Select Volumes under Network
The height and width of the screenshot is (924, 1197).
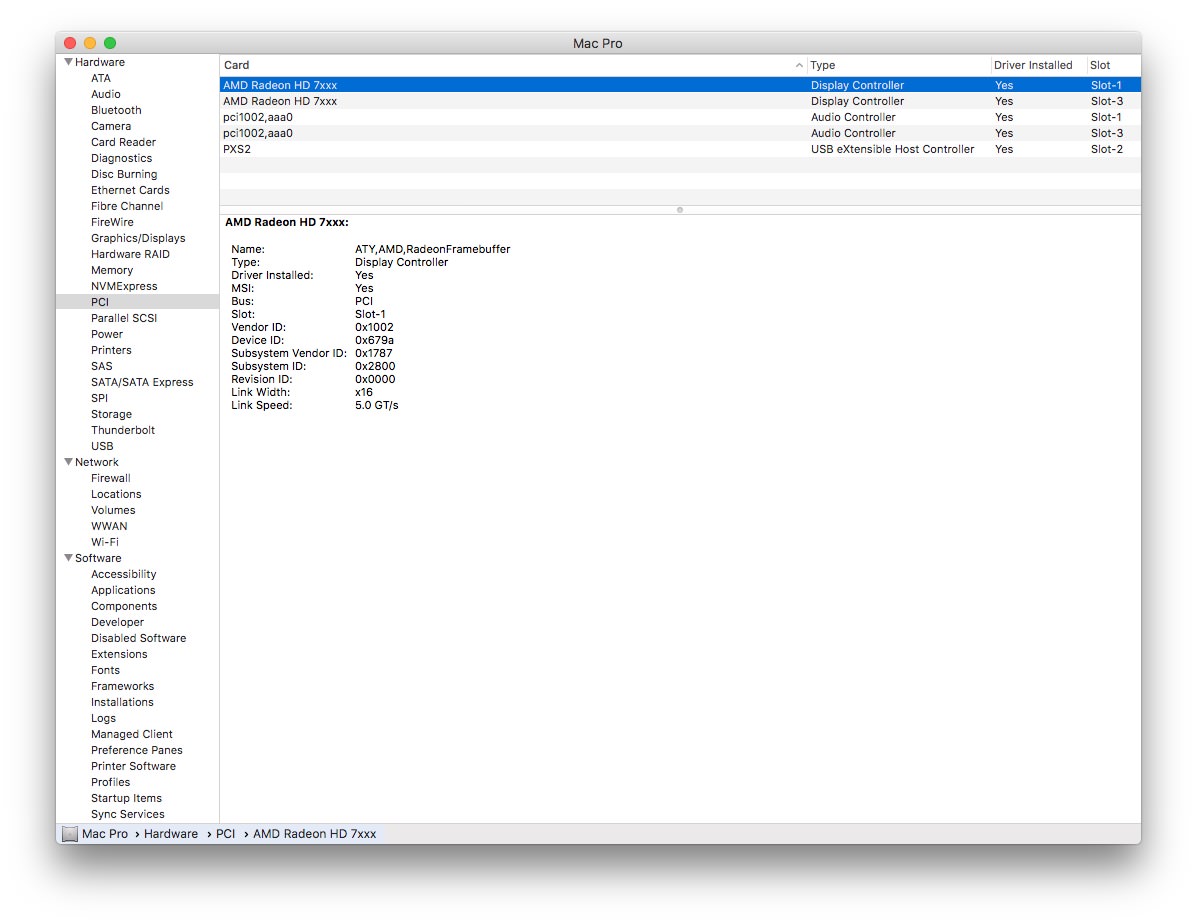click(x=113, y=511)
